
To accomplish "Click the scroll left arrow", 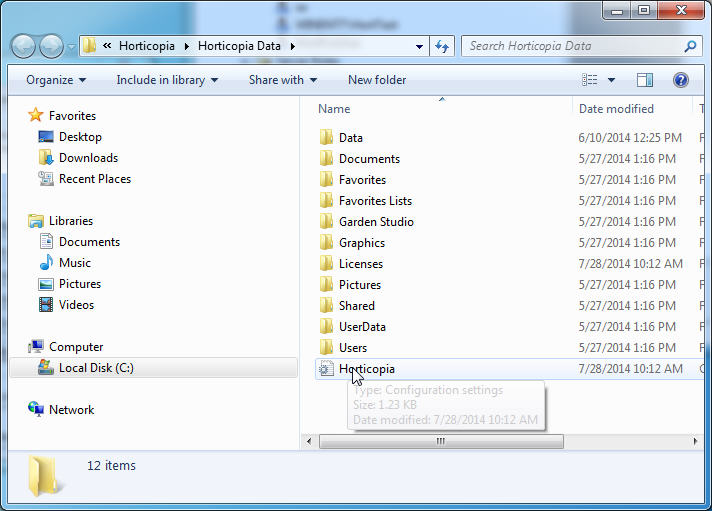I will pyautogui.click(x=309, y=441).
